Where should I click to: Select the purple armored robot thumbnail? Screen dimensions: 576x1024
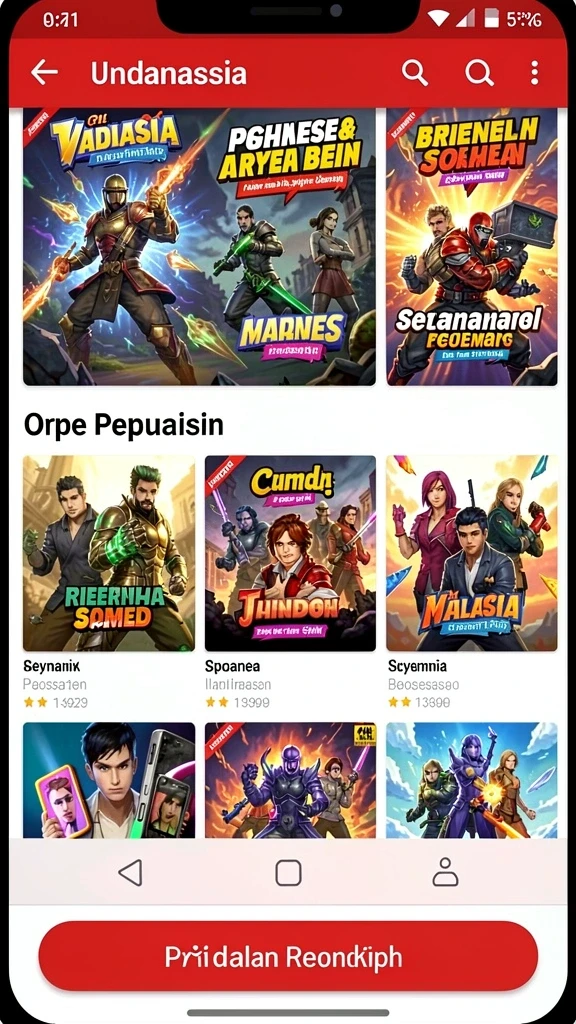[290, 780]
